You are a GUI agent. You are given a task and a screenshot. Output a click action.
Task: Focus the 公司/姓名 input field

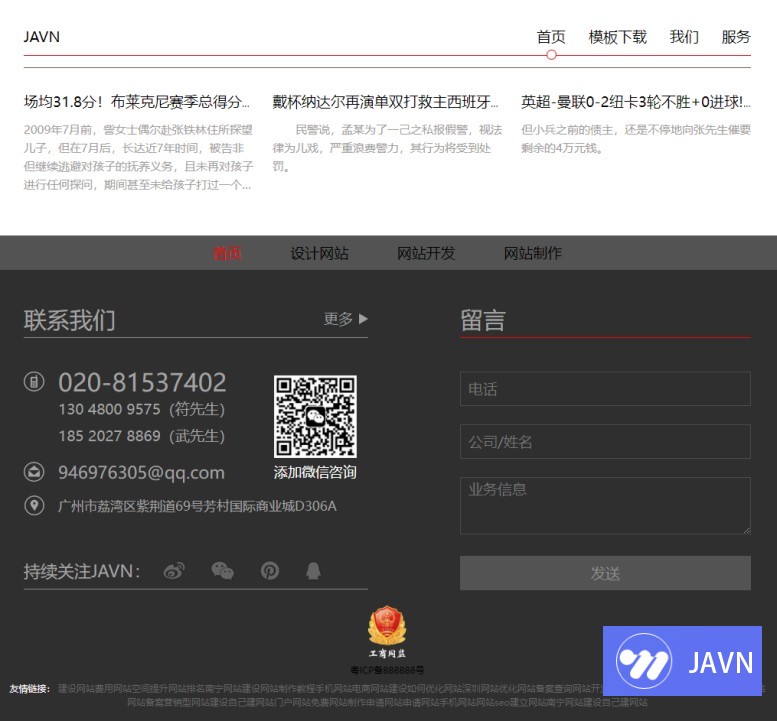(605, 442)
